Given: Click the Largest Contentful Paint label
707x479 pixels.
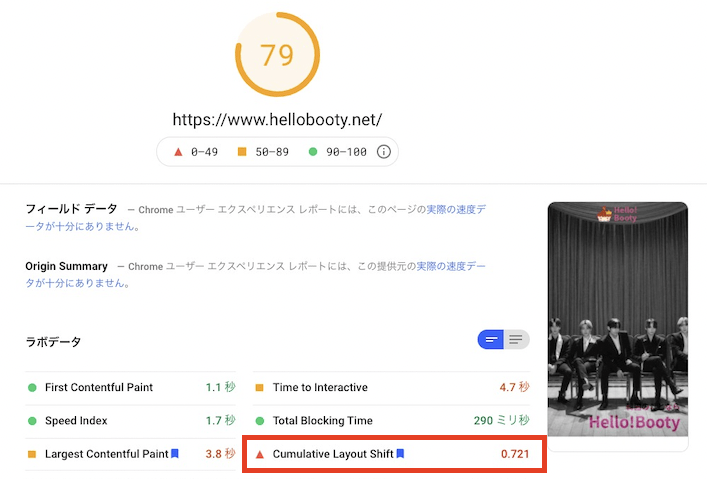Looking at the screenshot, I should (x=106, y=454).
